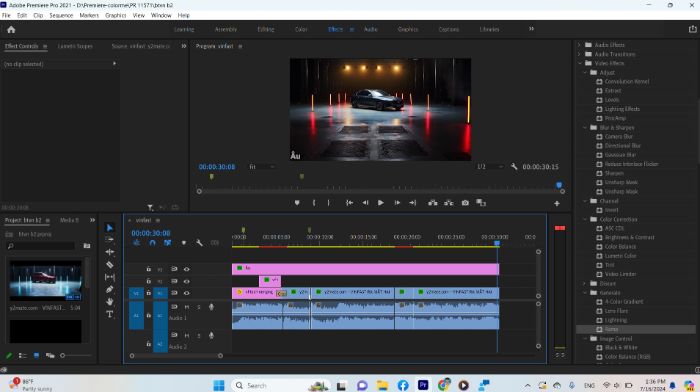Expand the Audio Transitions folder

[x=579, y=54]
